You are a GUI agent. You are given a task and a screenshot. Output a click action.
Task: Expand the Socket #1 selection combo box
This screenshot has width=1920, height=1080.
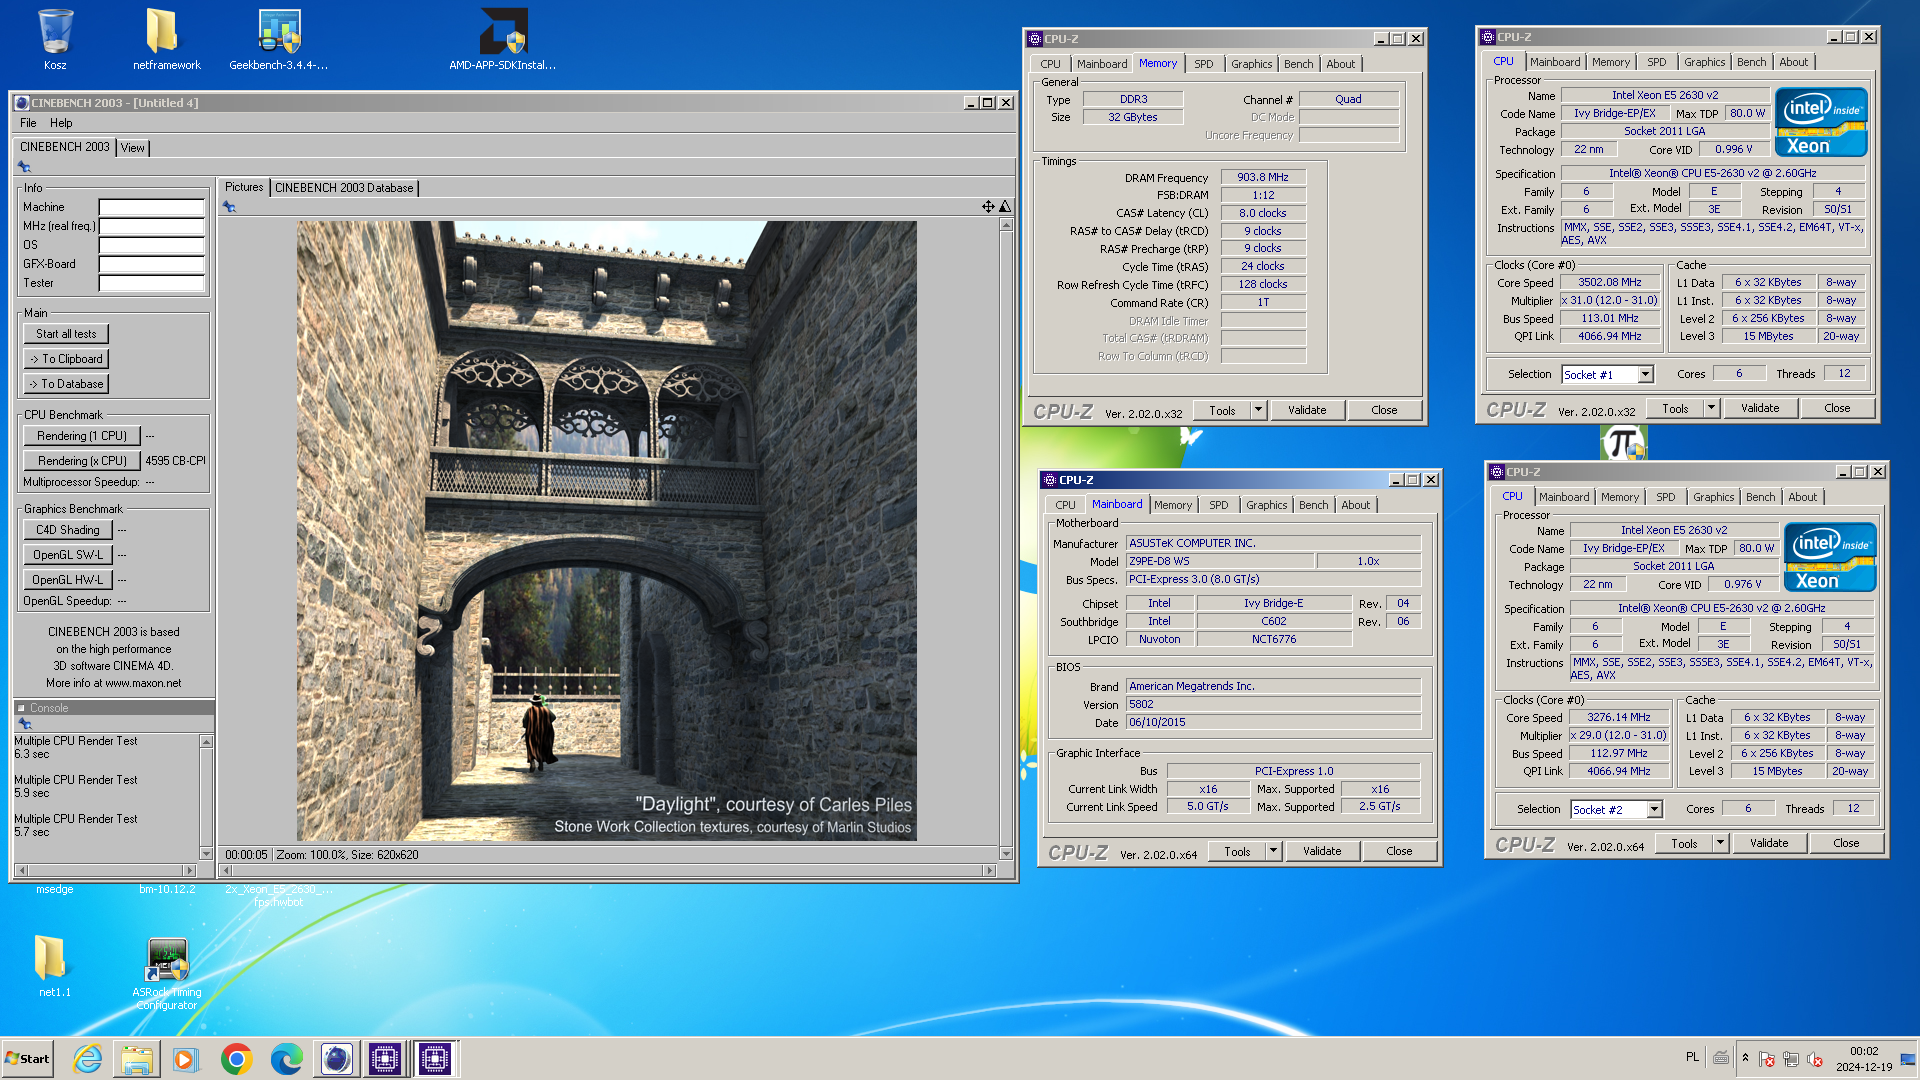[1646, 374]
